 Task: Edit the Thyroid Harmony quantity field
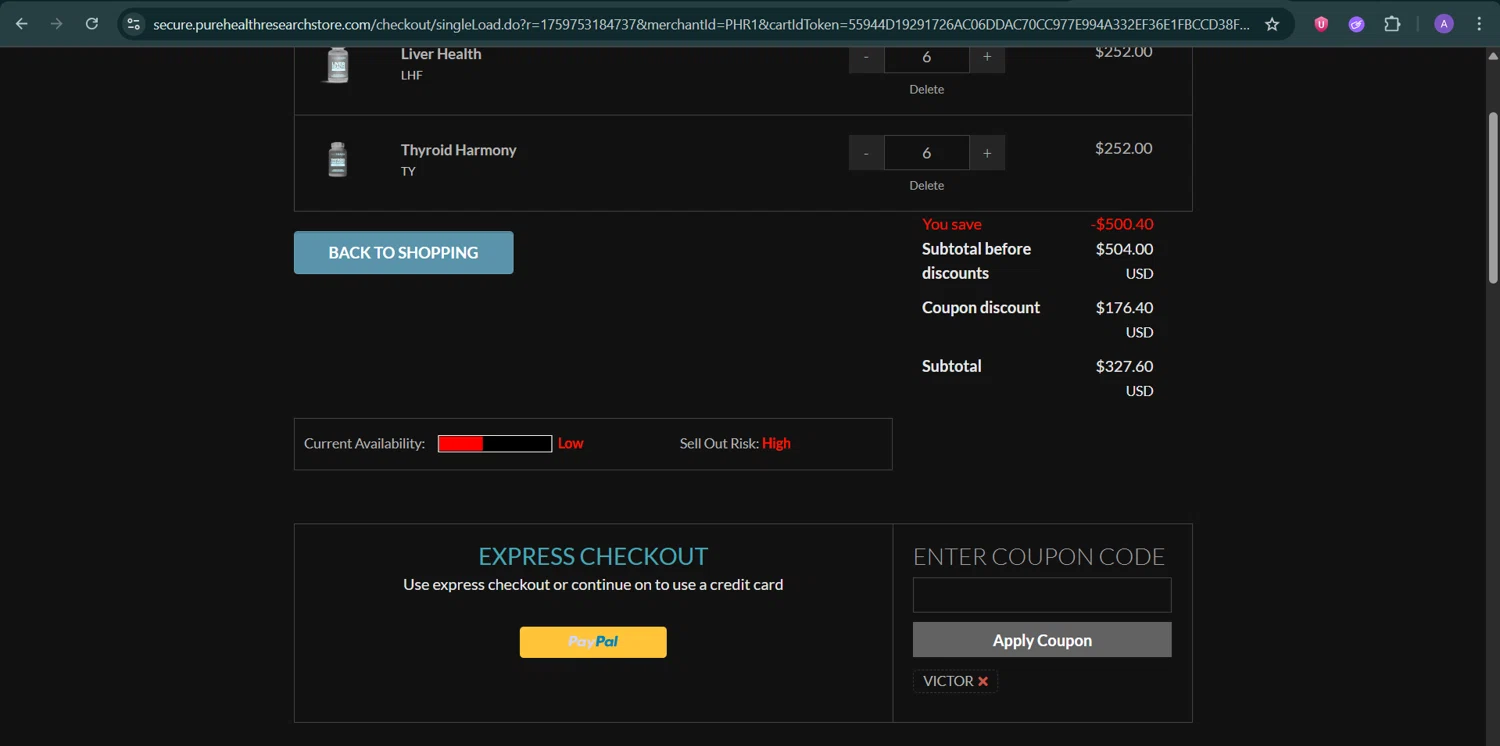coord(927,153)
